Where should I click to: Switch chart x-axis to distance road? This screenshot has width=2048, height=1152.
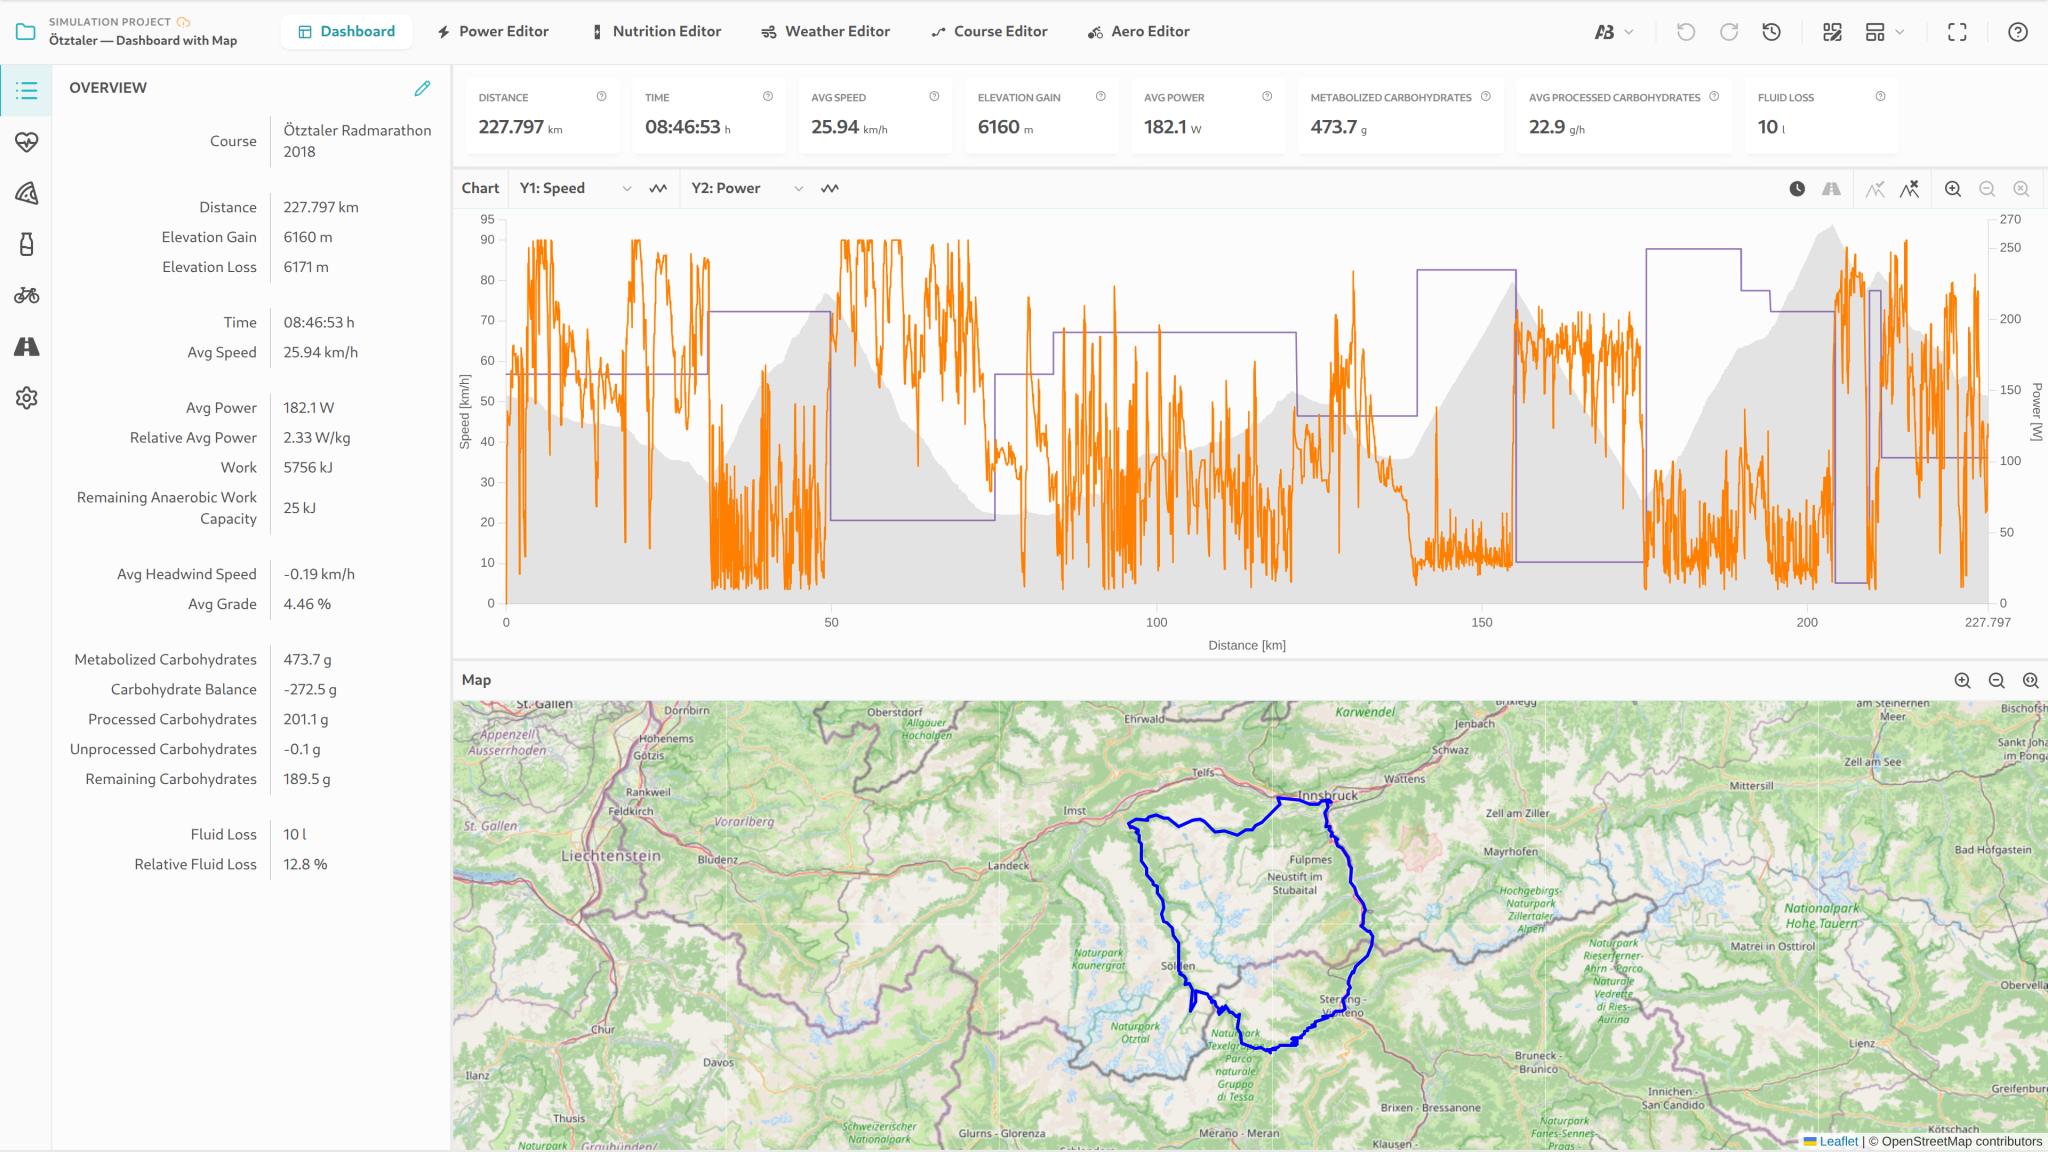1831,188
